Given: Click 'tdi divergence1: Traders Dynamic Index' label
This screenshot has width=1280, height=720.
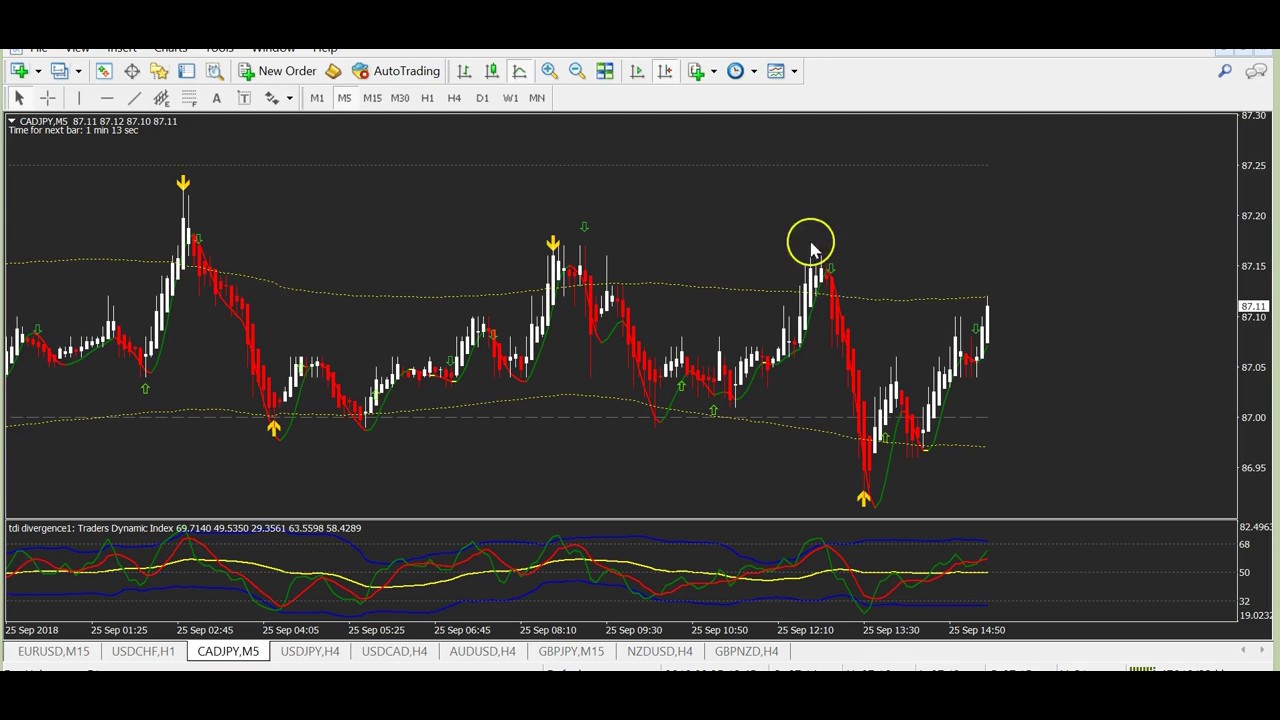Looking at the screenshot, I should pyautogui.click(x=90, y=528).
